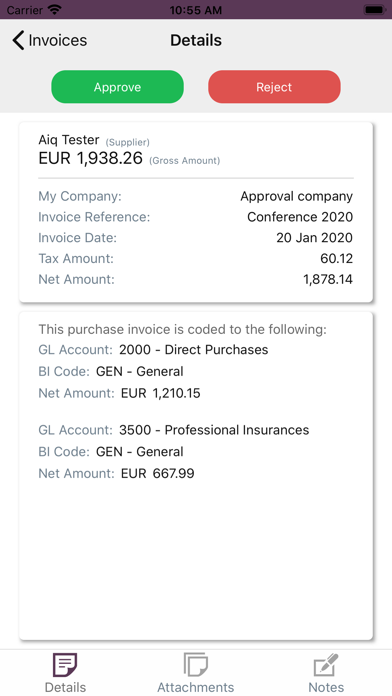Select the net amount EUR 667.99
The image size is (392, 696).
click(x=158, y=473)
